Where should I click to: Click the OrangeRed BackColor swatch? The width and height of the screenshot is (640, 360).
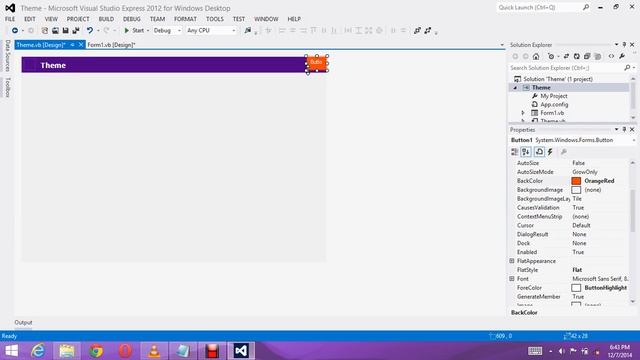coord(576,181)
